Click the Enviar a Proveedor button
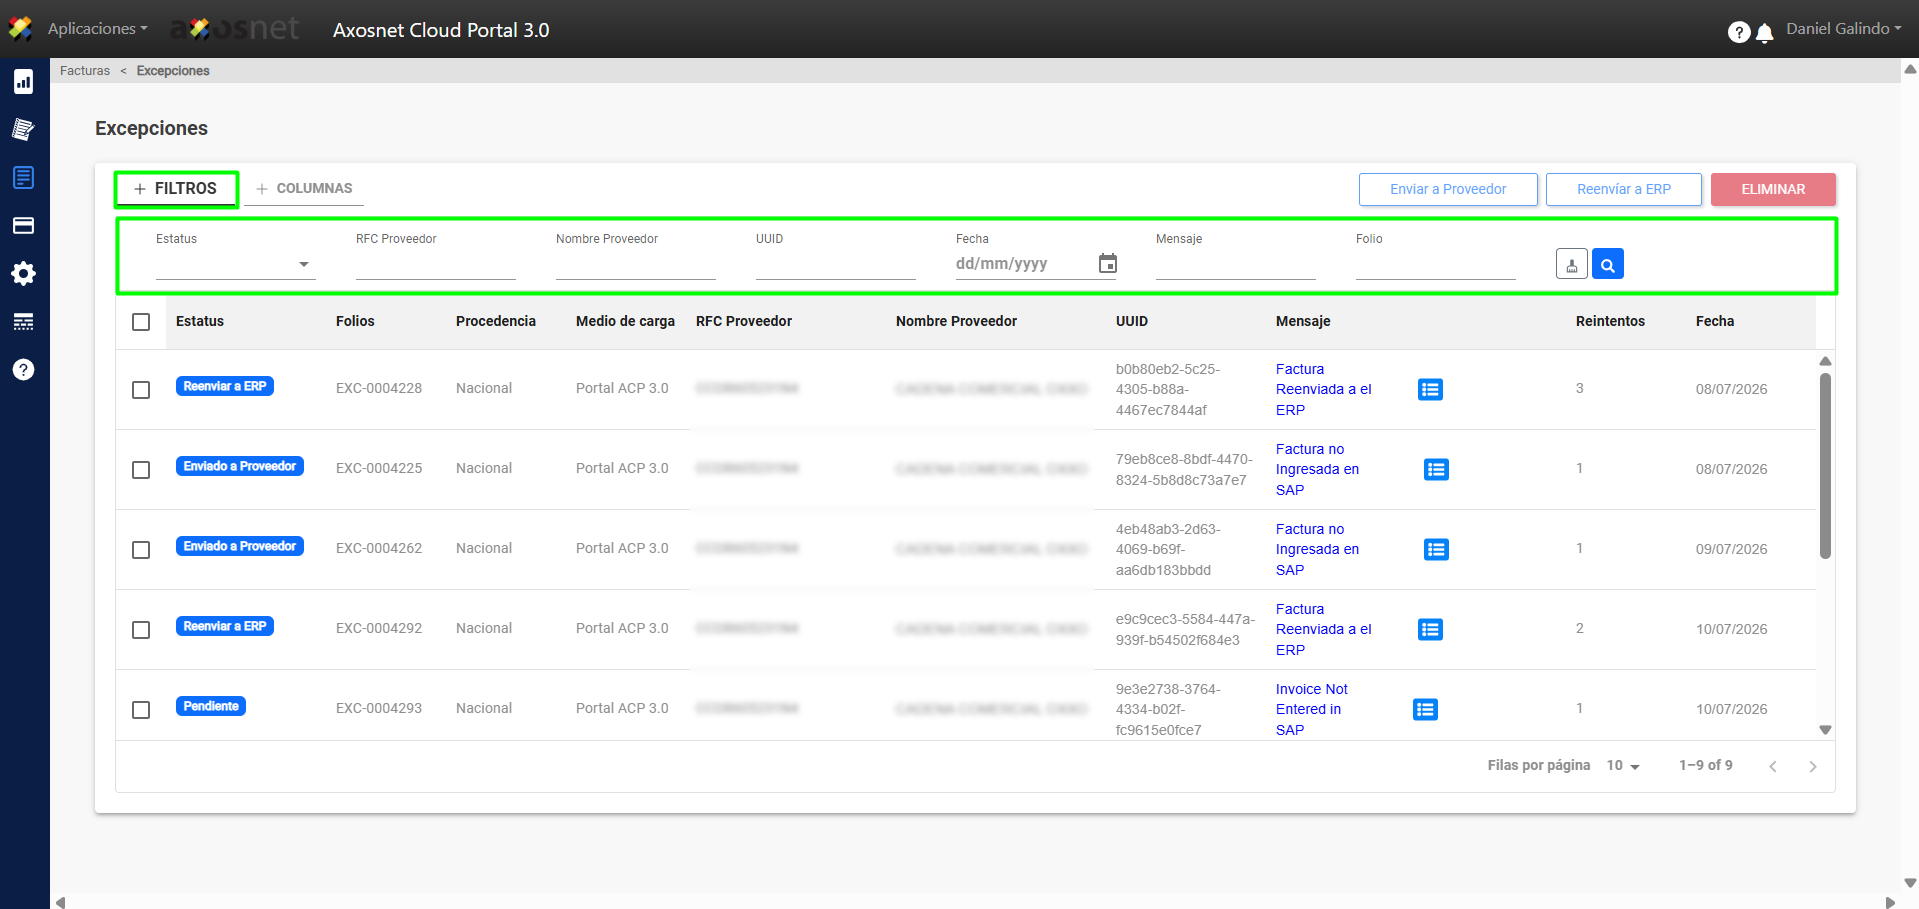Viewport: 1919px width, 909px height. click(1448, 189)
